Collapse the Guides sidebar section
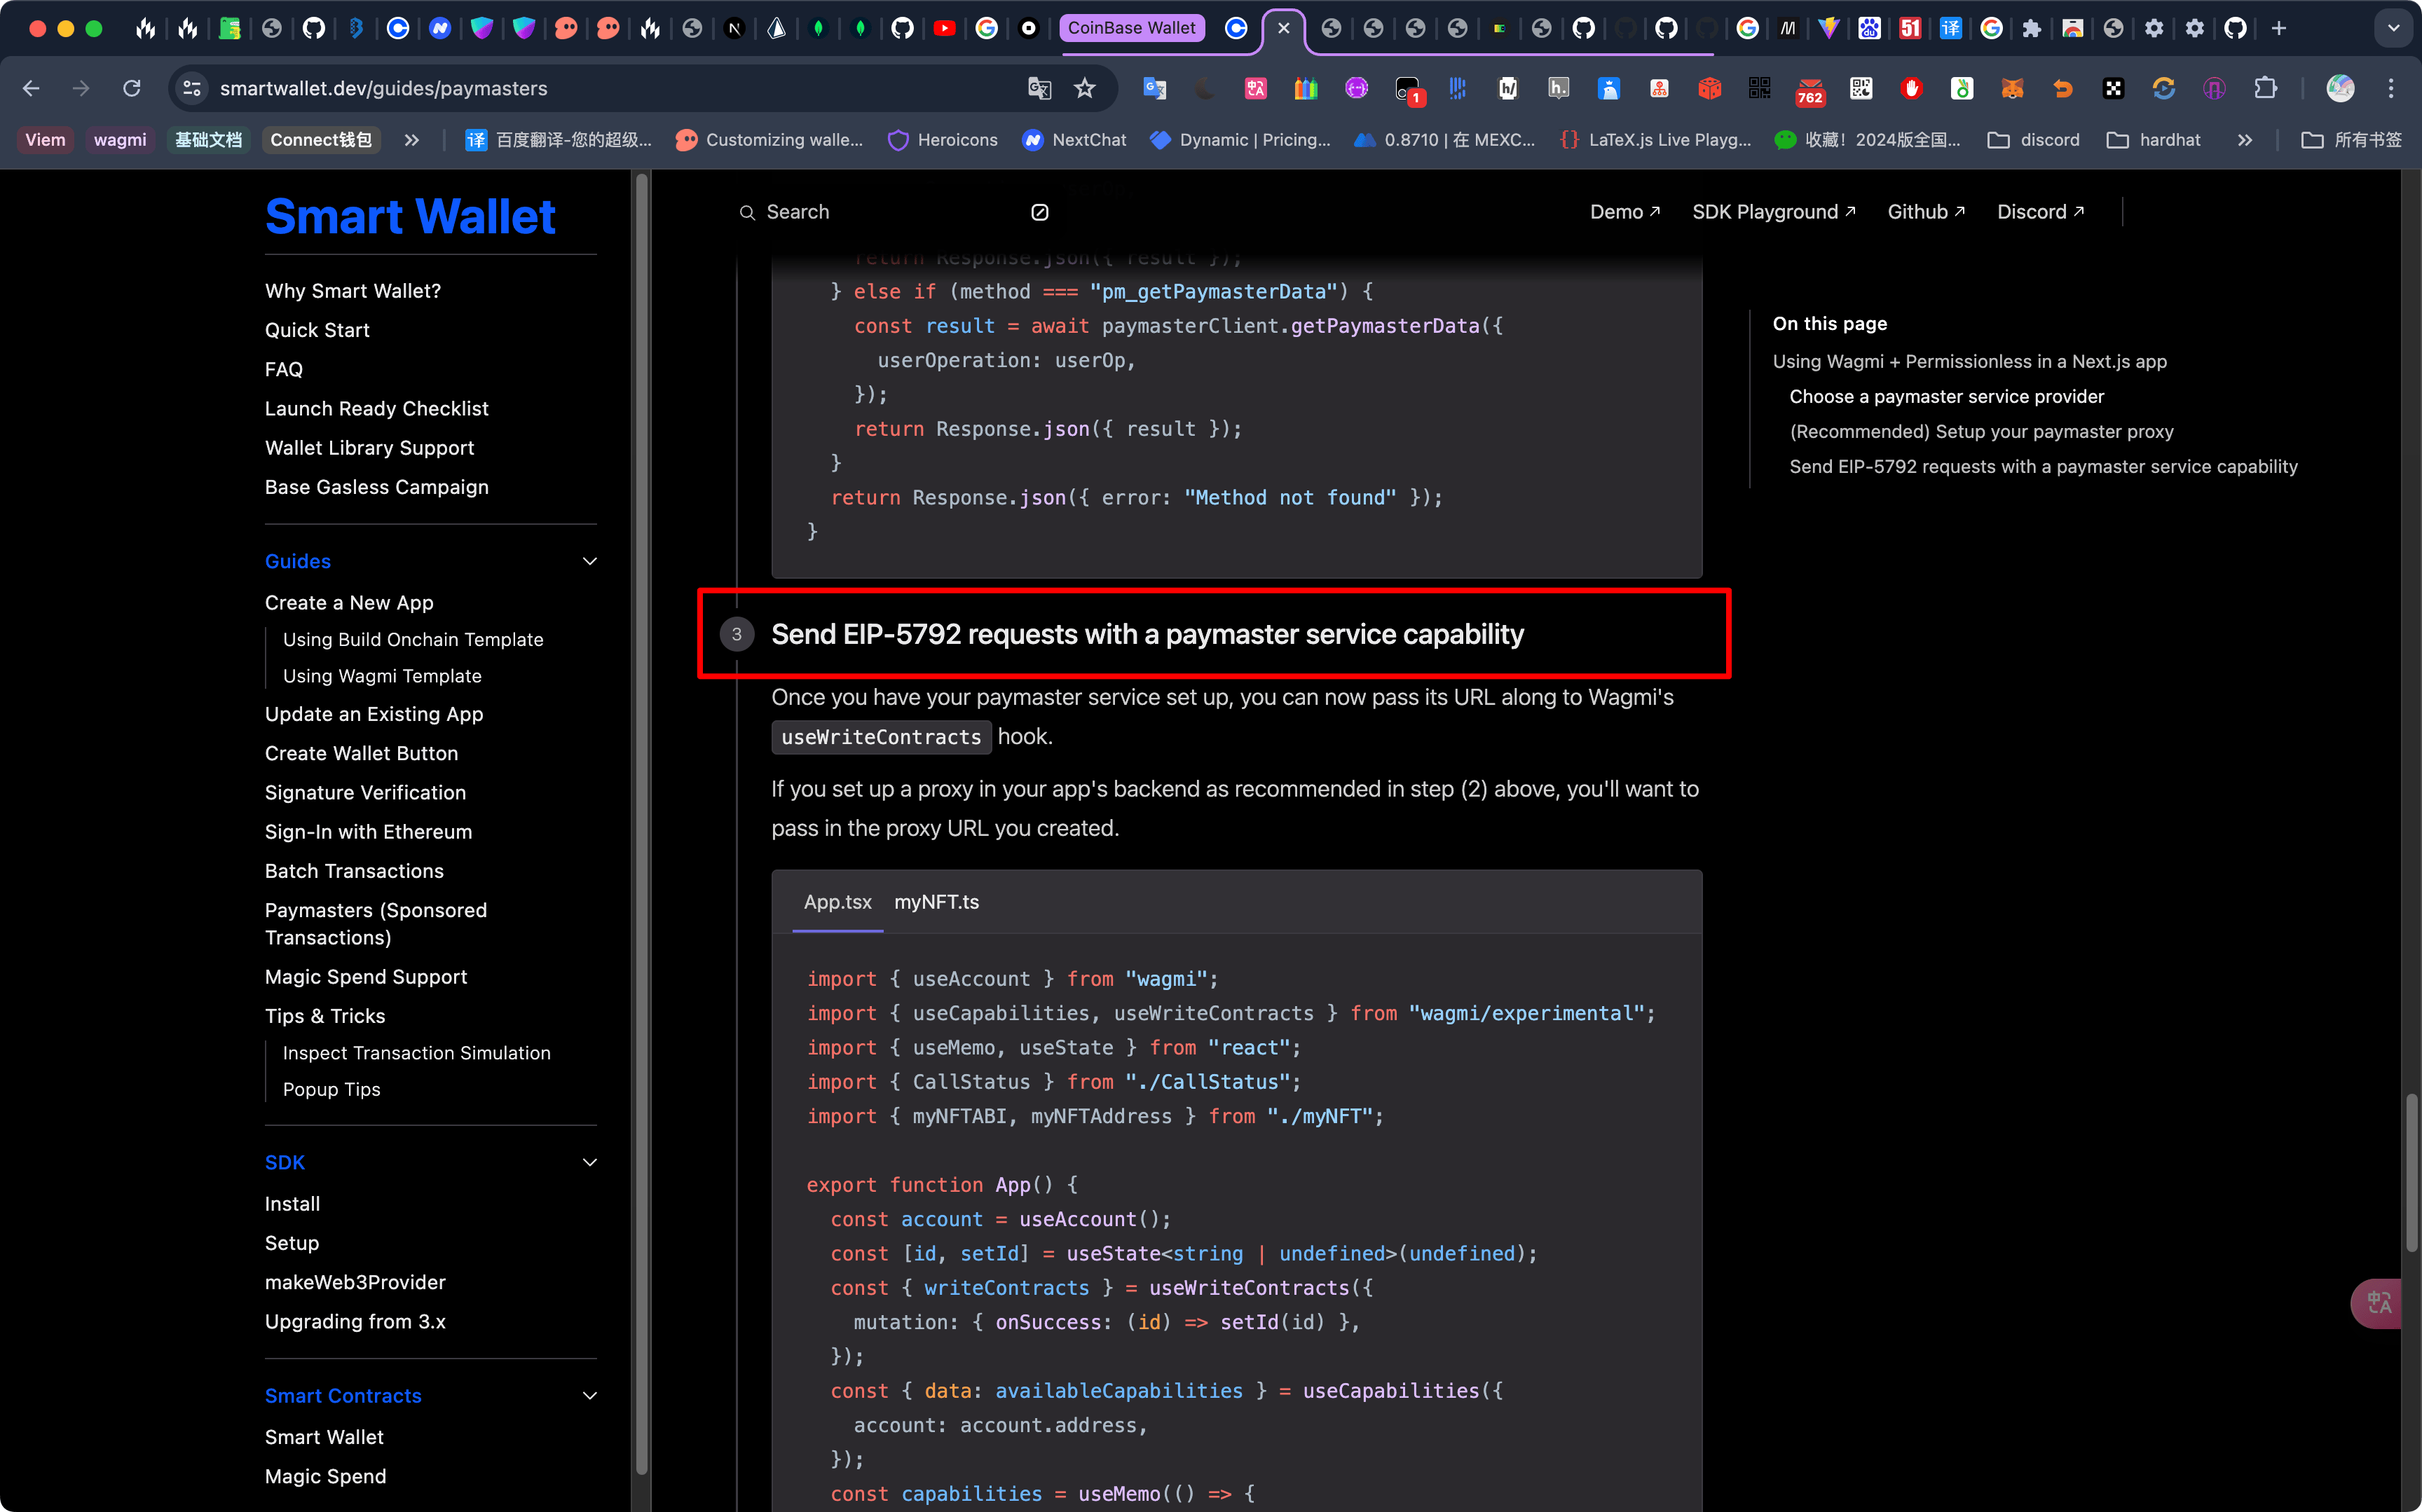This screenshot has height=1512, width=2422. [590, 561]
